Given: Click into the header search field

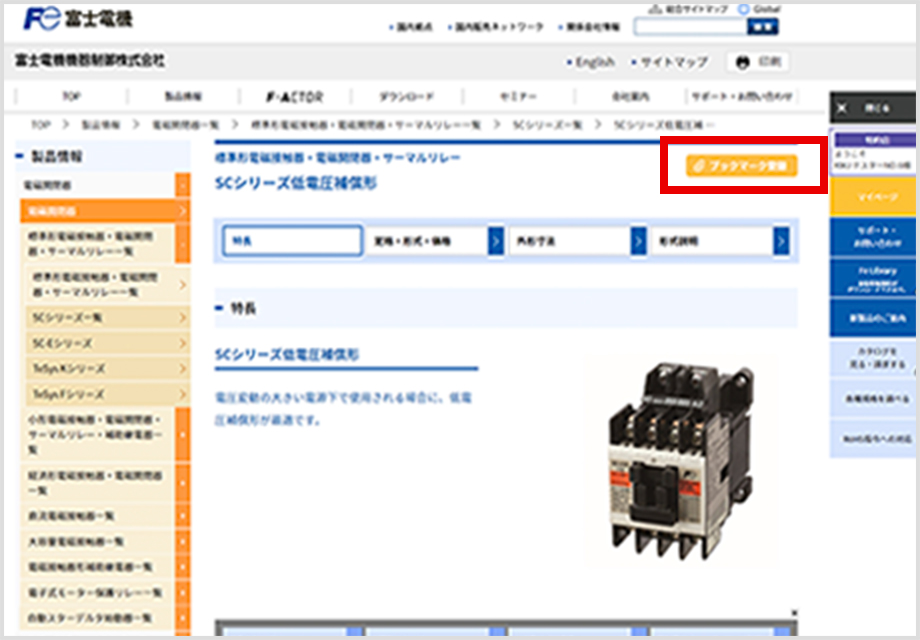Looking at the screenshot, I should click(x=690, y=27).
